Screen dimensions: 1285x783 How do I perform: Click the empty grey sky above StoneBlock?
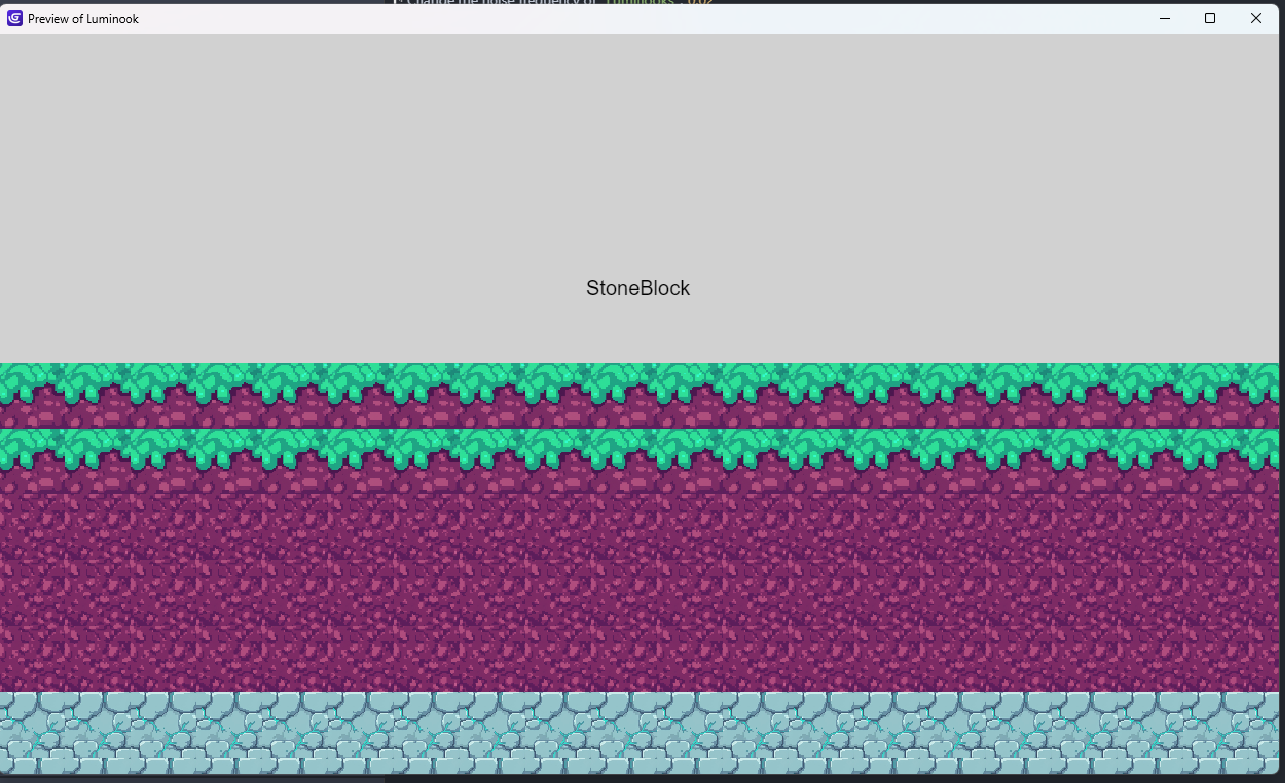(x=640, y=150)
